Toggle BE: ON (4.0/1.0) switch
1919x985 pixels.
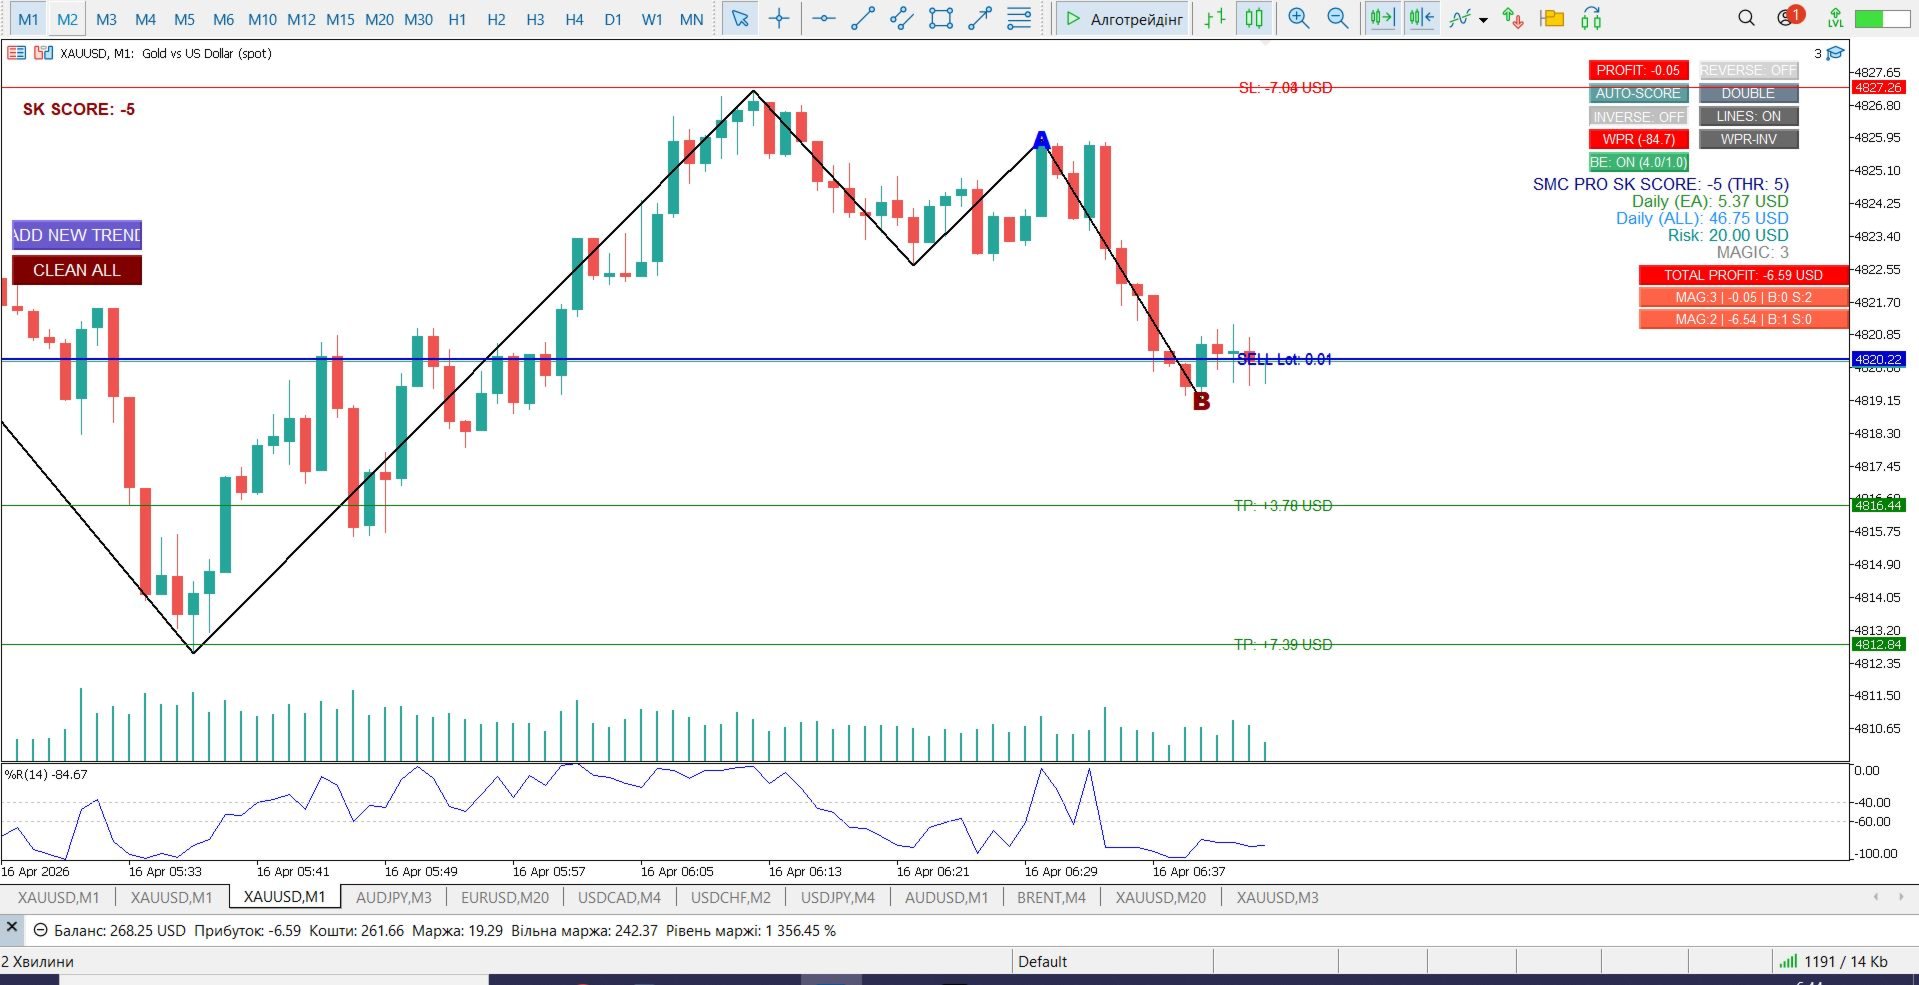[1638, 162]
